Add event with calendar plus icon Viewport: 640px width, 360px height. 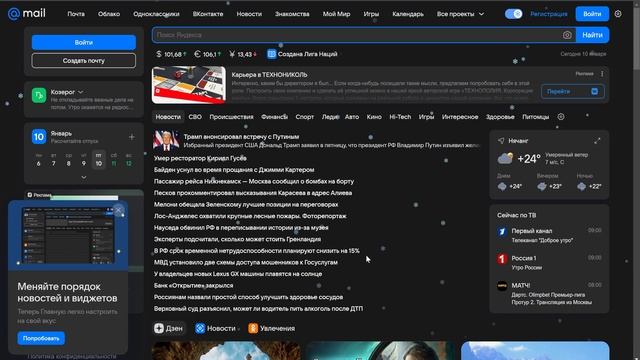coord(131,137)
